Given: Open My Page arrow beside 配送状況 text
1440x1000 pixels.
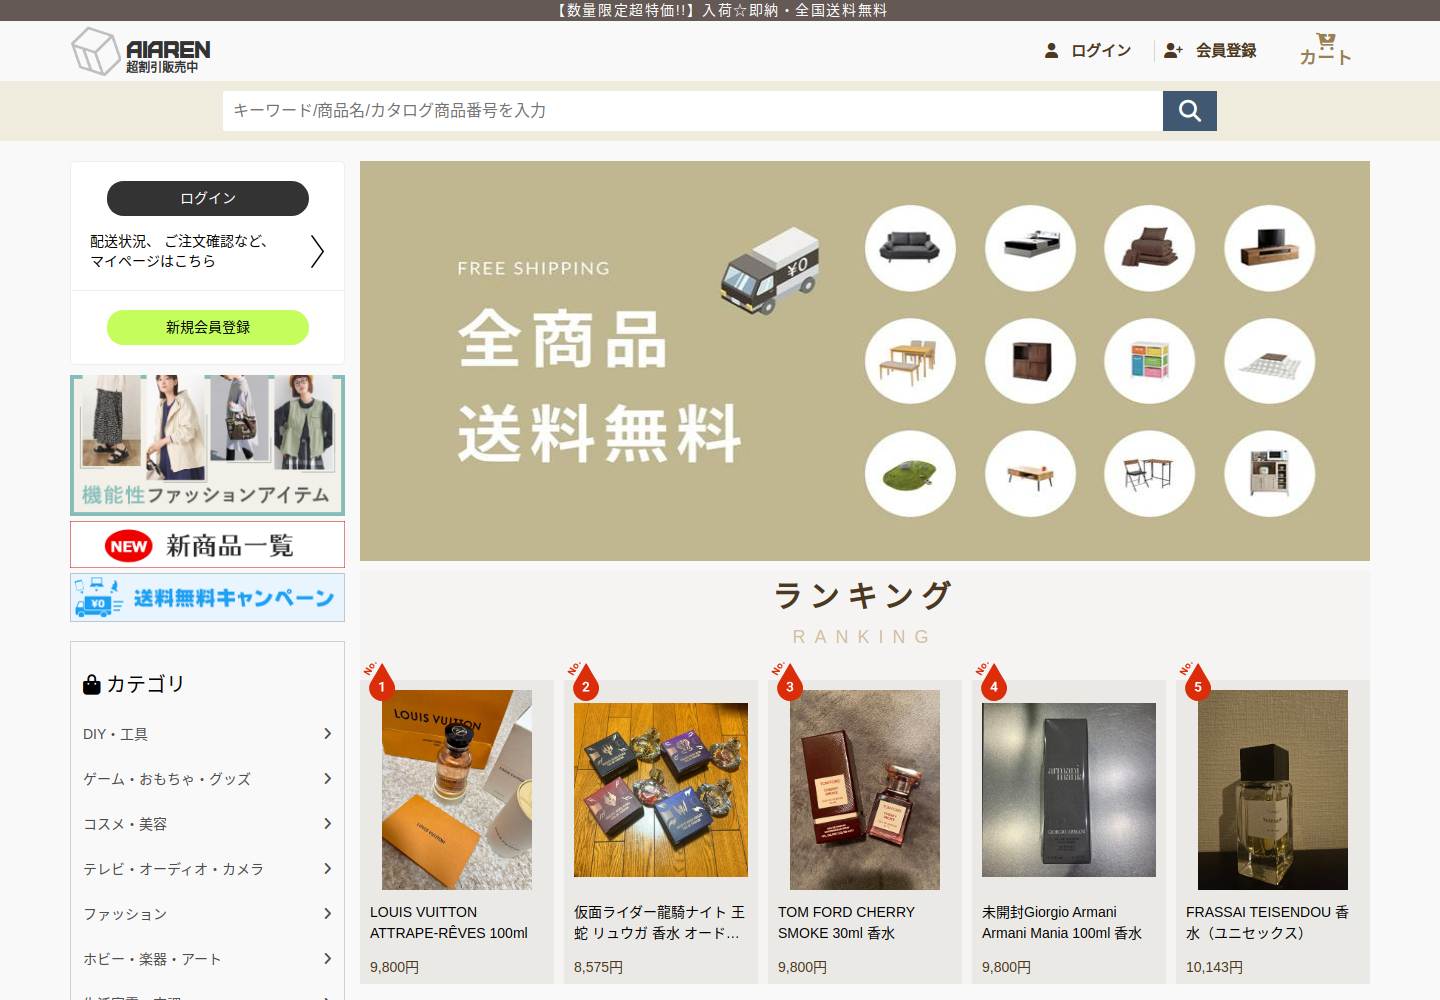Looking at the screenshot, I should coord(317,251).
